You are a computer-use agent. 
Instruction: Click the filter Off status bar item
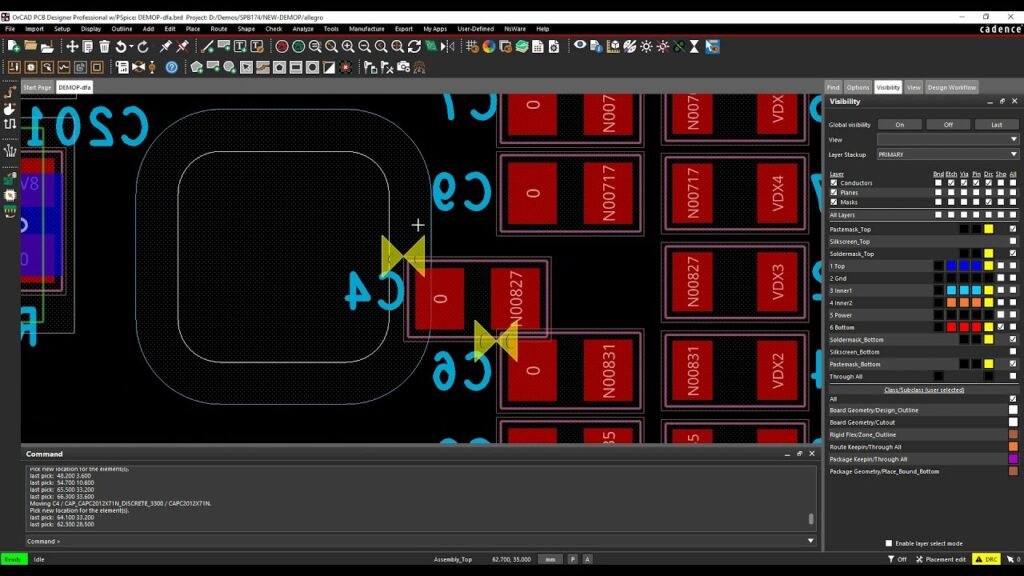(x=897, y=560)
